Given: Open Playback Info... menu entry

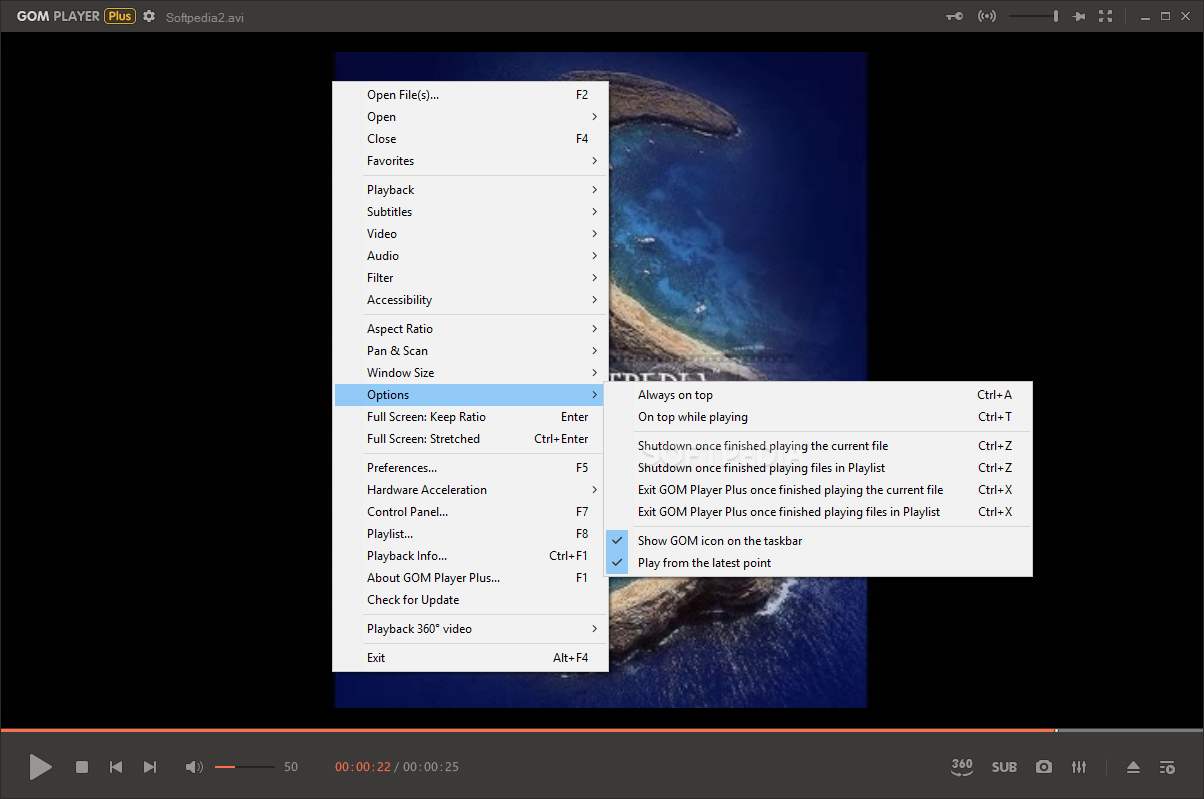Looking at the screenshot, I should (470, 556).
